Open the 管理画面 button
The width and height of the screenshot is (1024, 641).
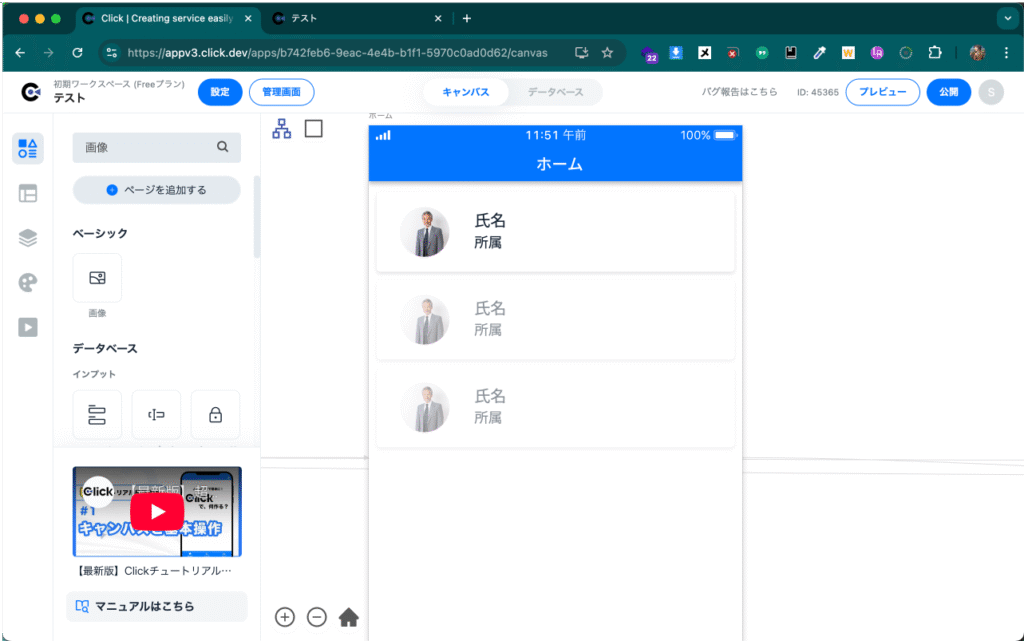(x=281, y=92)
